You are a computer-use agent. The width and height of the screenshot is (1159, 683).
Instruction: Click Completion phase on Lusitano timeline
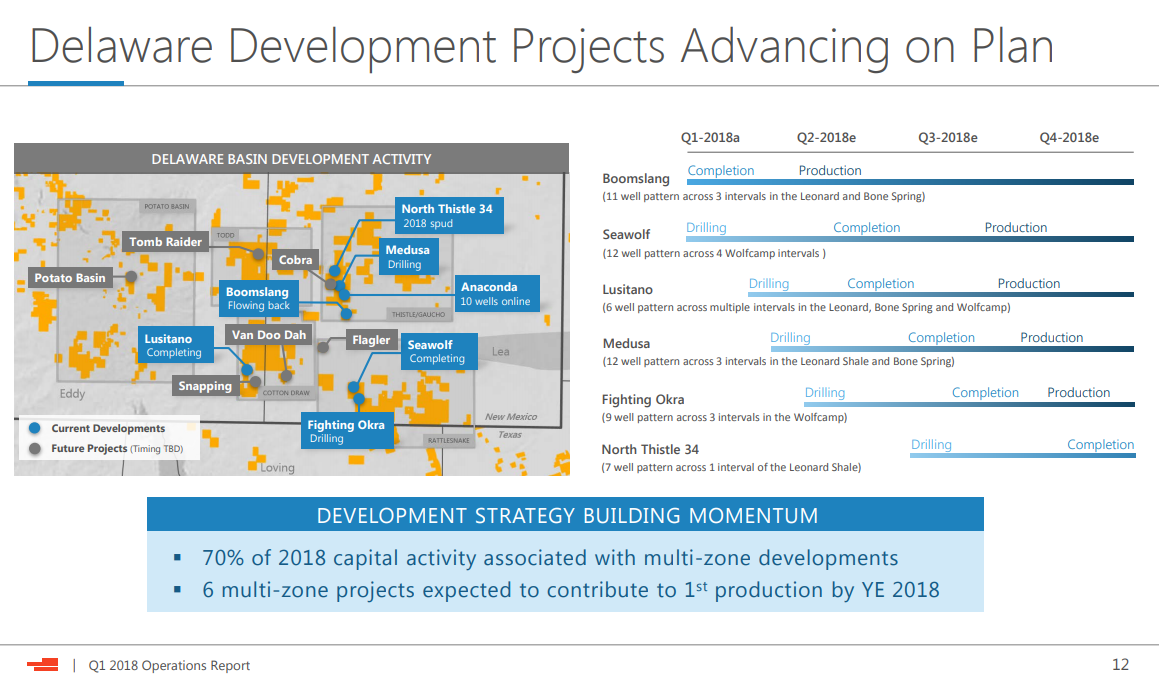880,284
